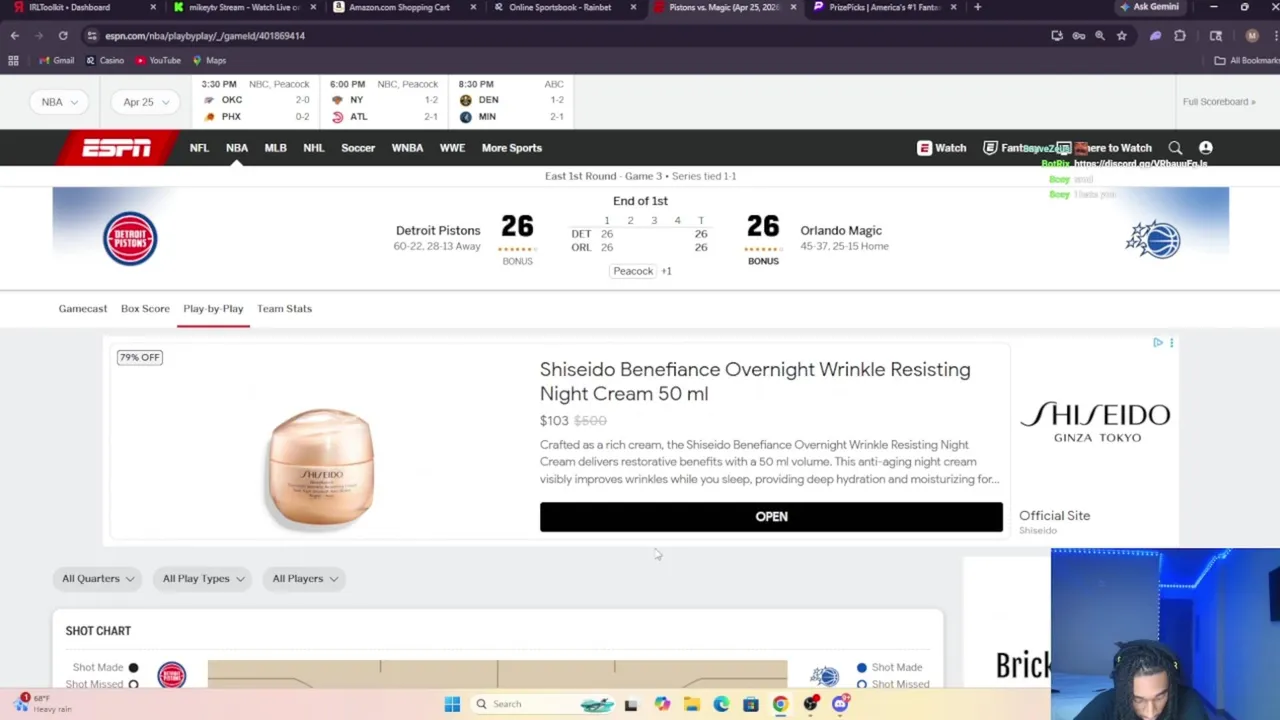Open the ESPN user profile icon

pos(1205,148)
